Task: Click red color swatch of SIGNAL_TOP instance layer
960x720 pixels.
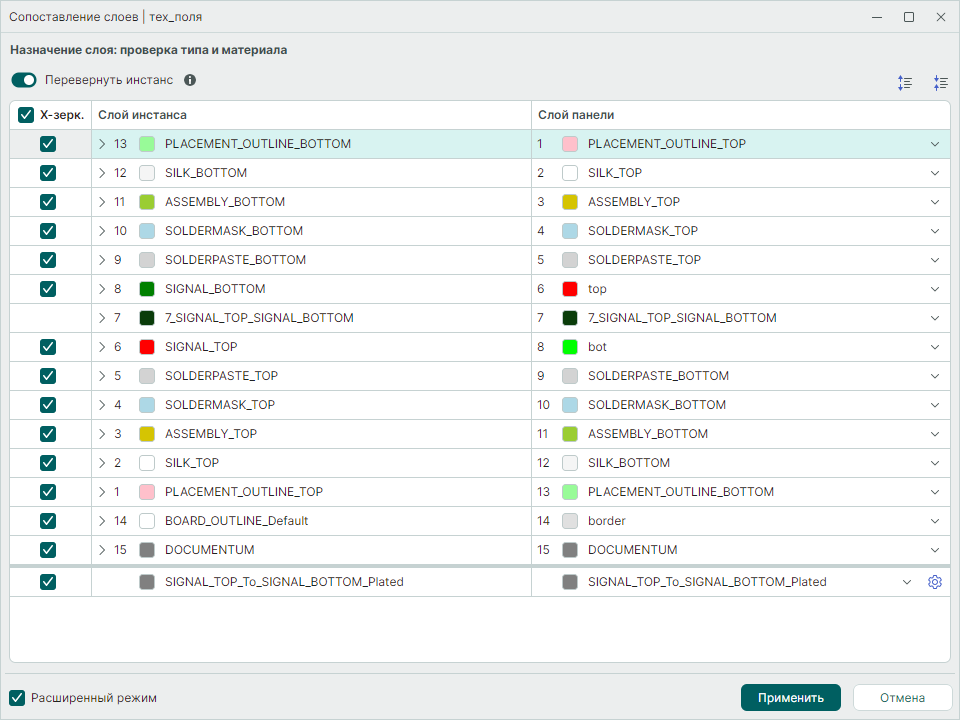Action: click(147, 347)
